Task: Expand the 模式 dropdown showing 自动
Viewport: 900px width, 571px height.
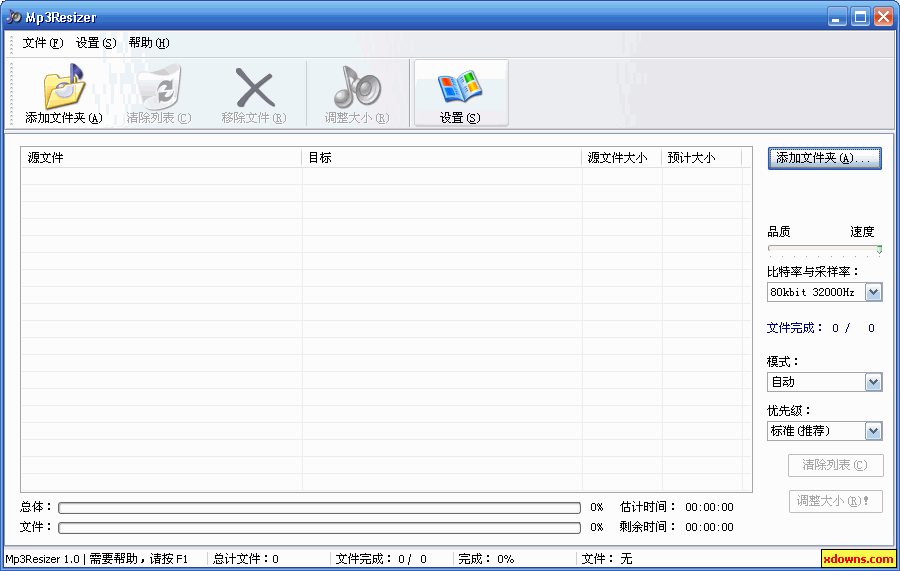Action: [x=873, y=382]
